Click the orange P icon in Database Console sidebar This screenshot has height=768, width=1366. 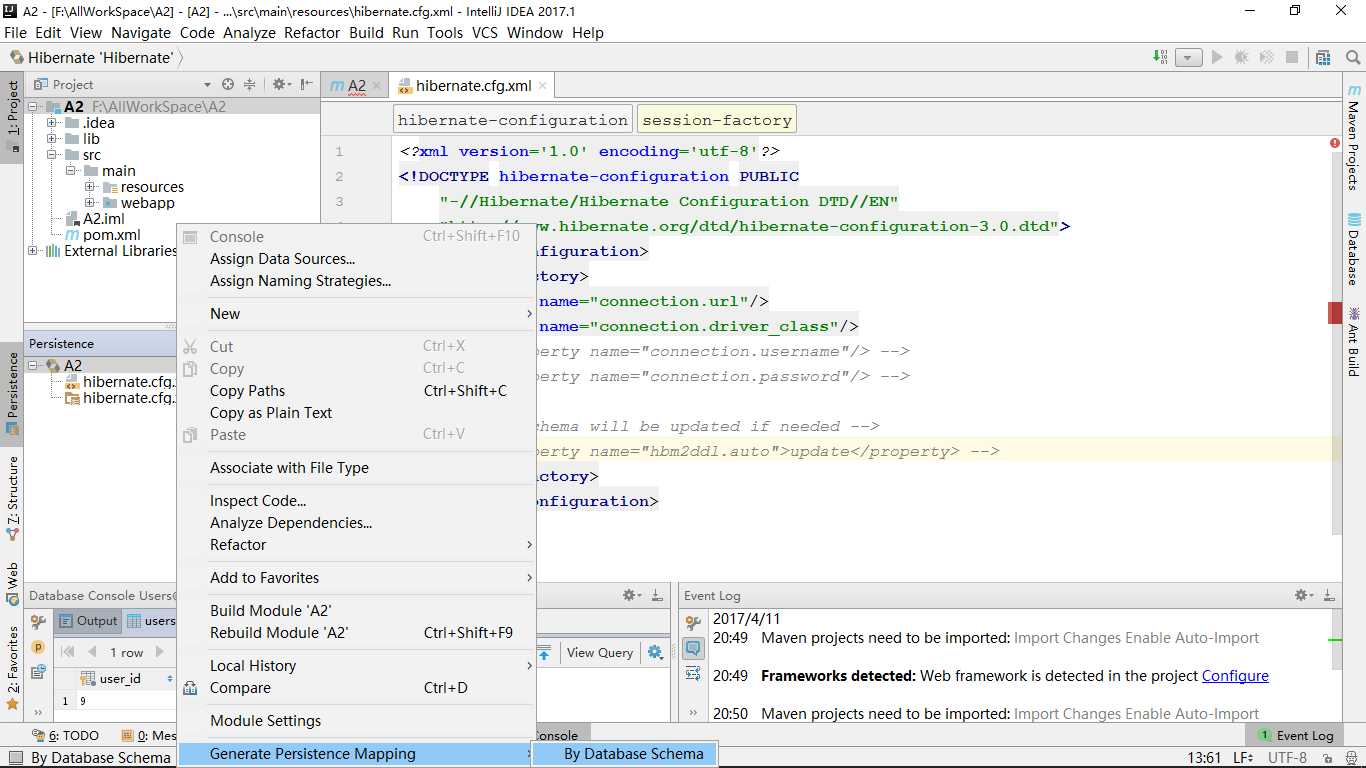point(38,648)
